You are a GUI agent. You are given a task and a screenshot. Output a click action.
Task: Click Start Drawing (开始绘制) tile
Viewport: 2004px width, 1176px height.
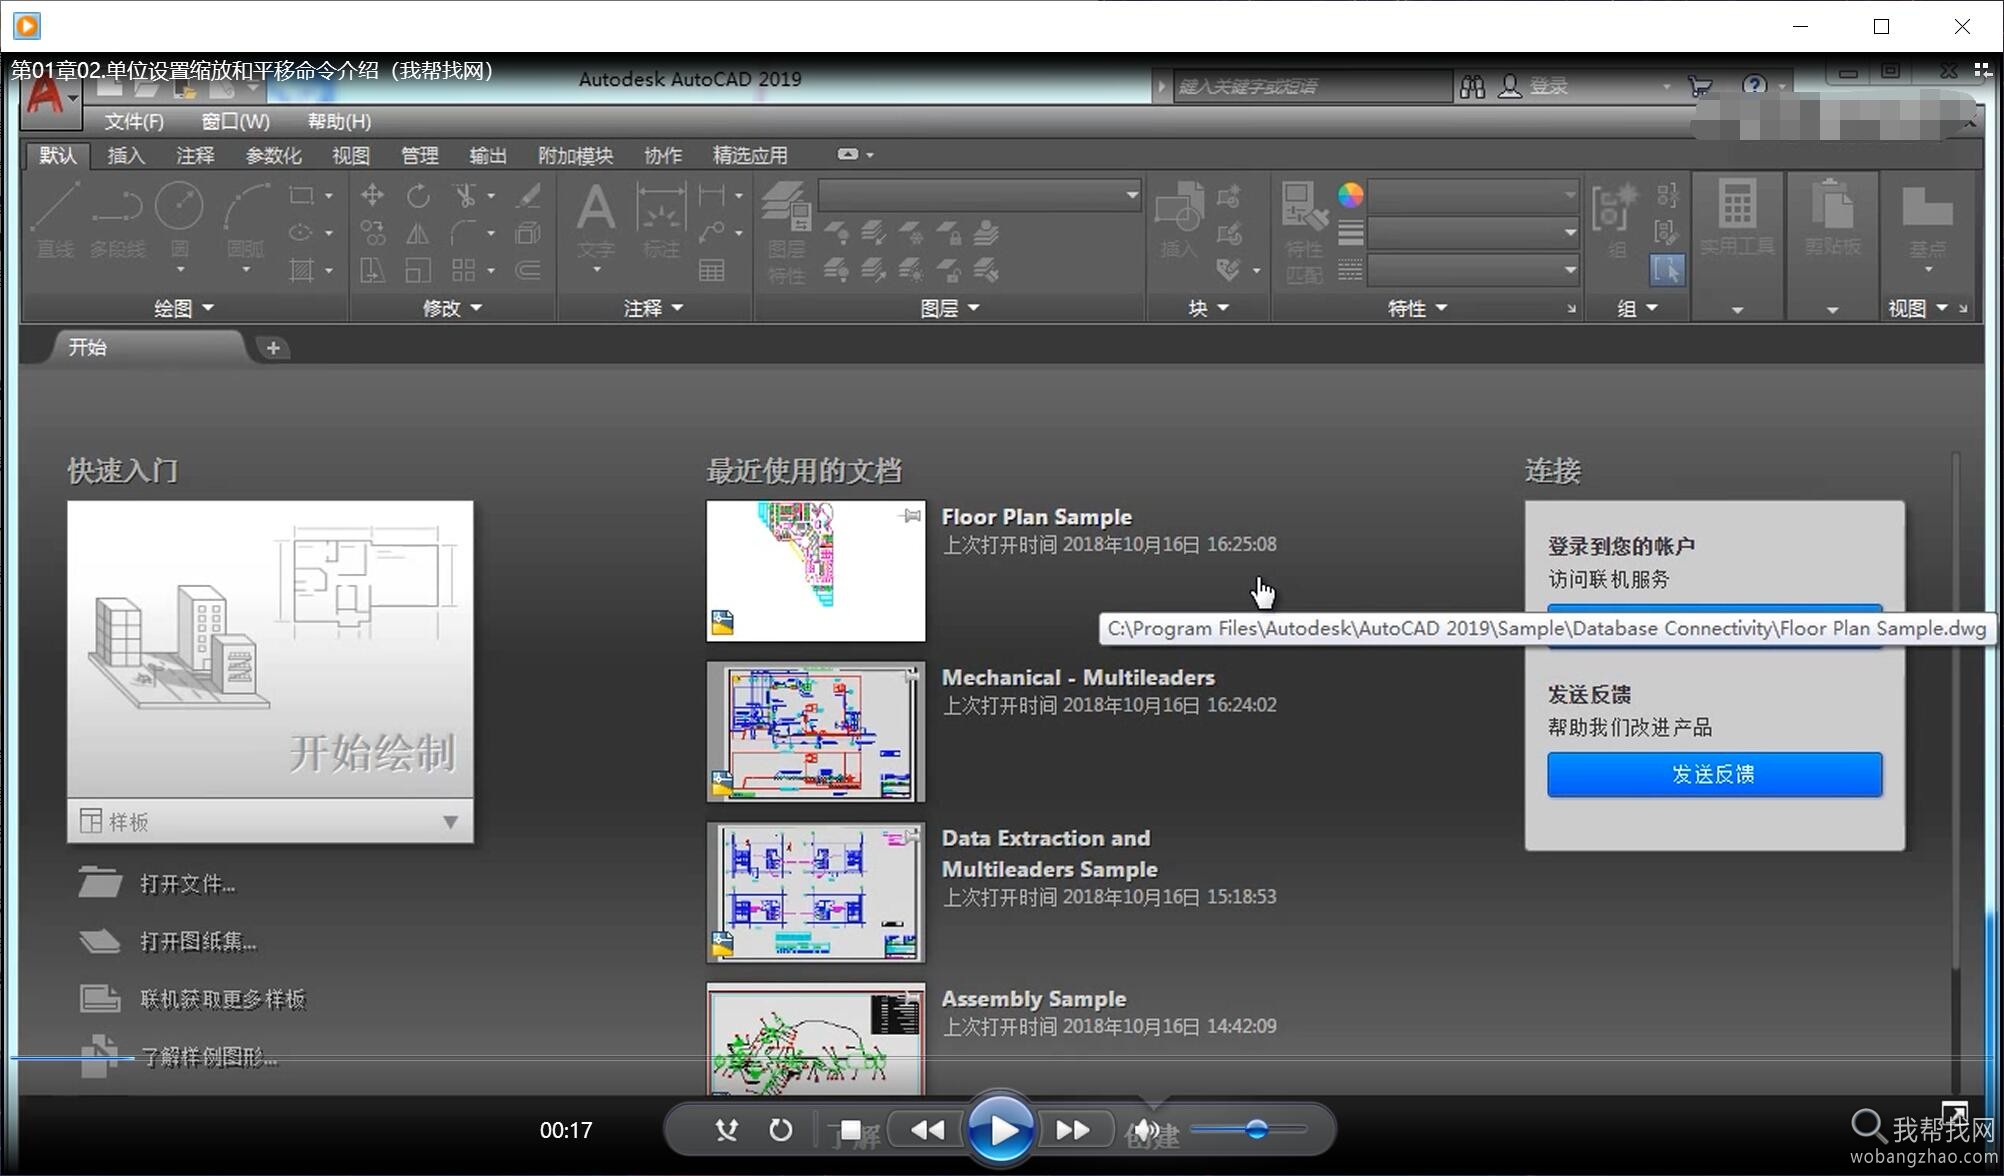point(270,648)
